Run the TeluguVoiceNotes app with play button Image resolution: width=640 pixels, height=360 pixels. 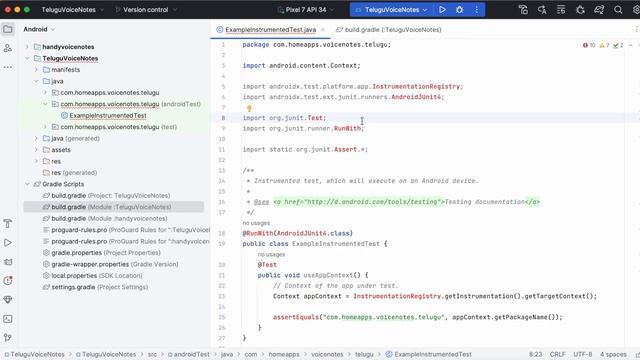442,9
